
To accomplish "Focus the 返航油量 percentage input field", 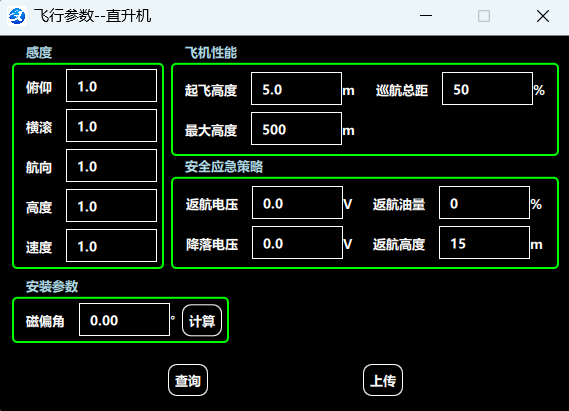I will (x=484, y=202).
